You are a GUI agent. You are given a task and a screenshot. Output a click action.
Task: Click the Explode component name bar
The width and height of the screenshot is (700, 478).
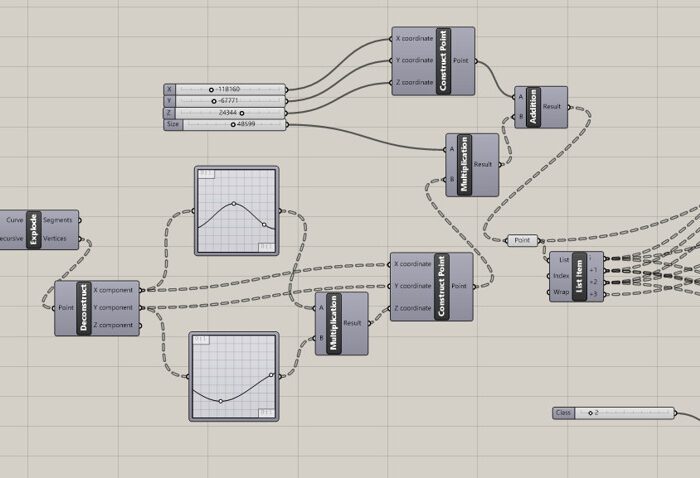click(35, 229)
